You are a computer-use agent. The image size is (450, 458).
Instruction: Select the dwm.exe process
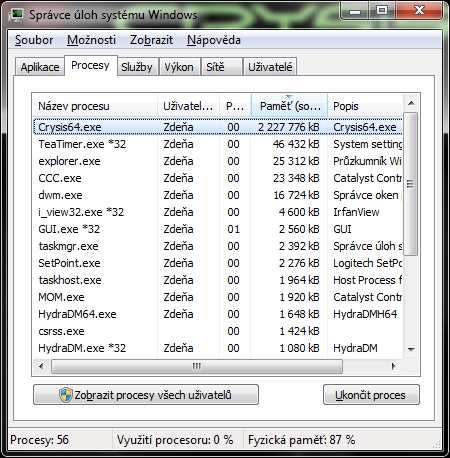coord(218,195)
